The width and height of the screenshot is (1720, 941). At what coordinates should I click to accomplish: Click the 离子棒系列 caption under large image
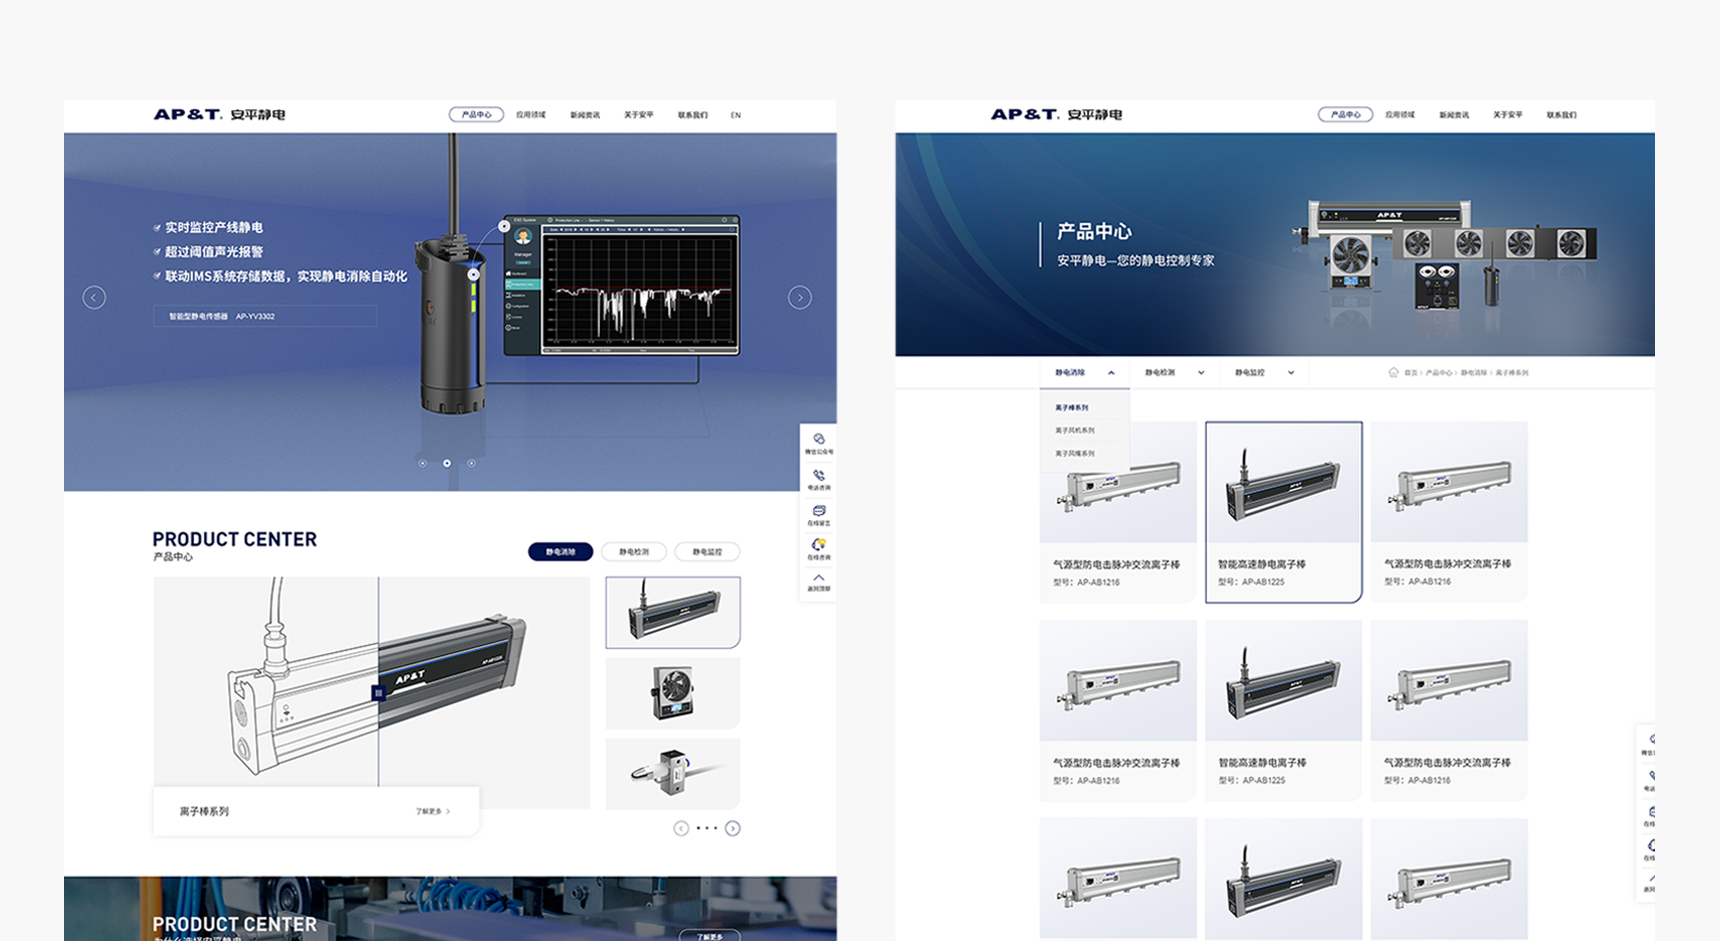(x=204, y=811)
